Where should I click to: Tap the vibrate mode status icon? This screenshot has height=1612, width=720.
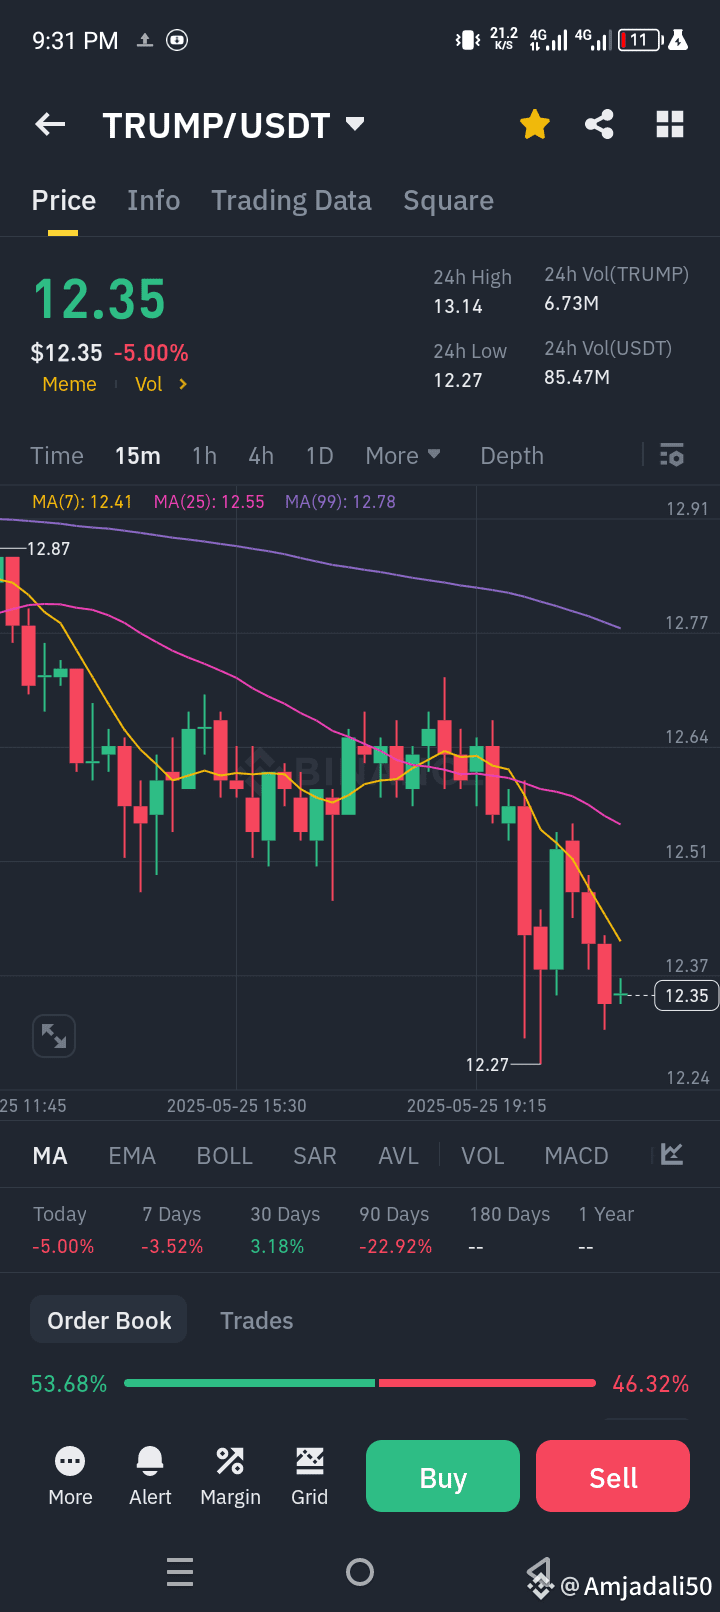[x=468, y=40]
